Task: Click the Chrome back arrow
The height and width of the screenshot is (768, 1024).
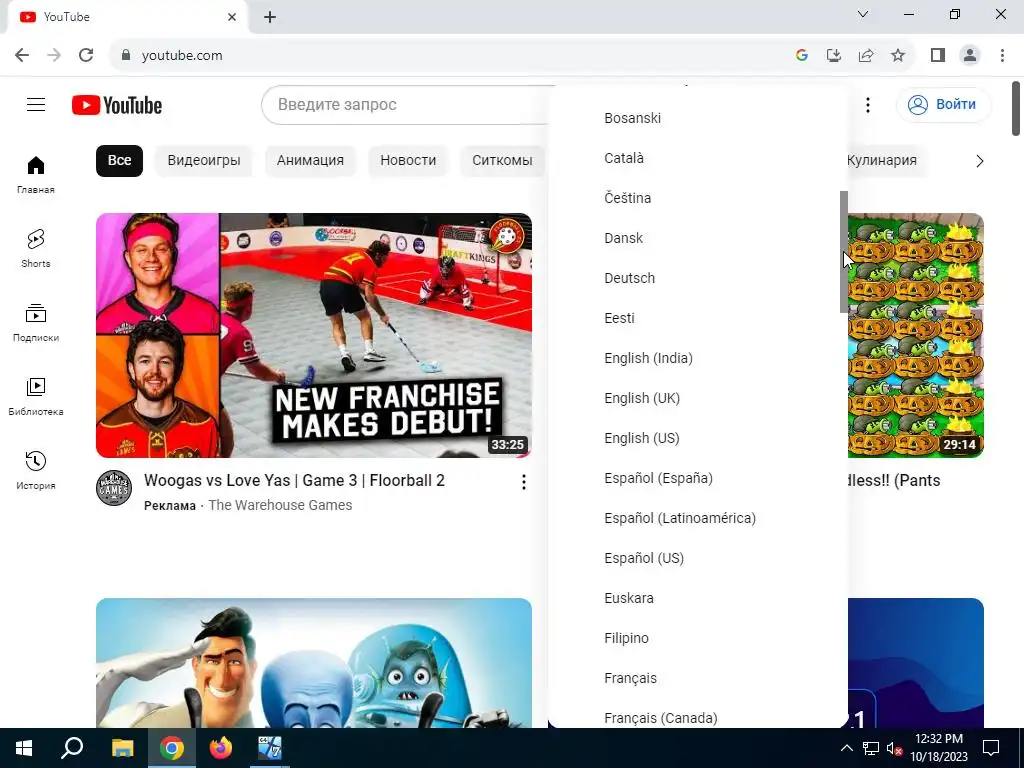Action: 22,56
